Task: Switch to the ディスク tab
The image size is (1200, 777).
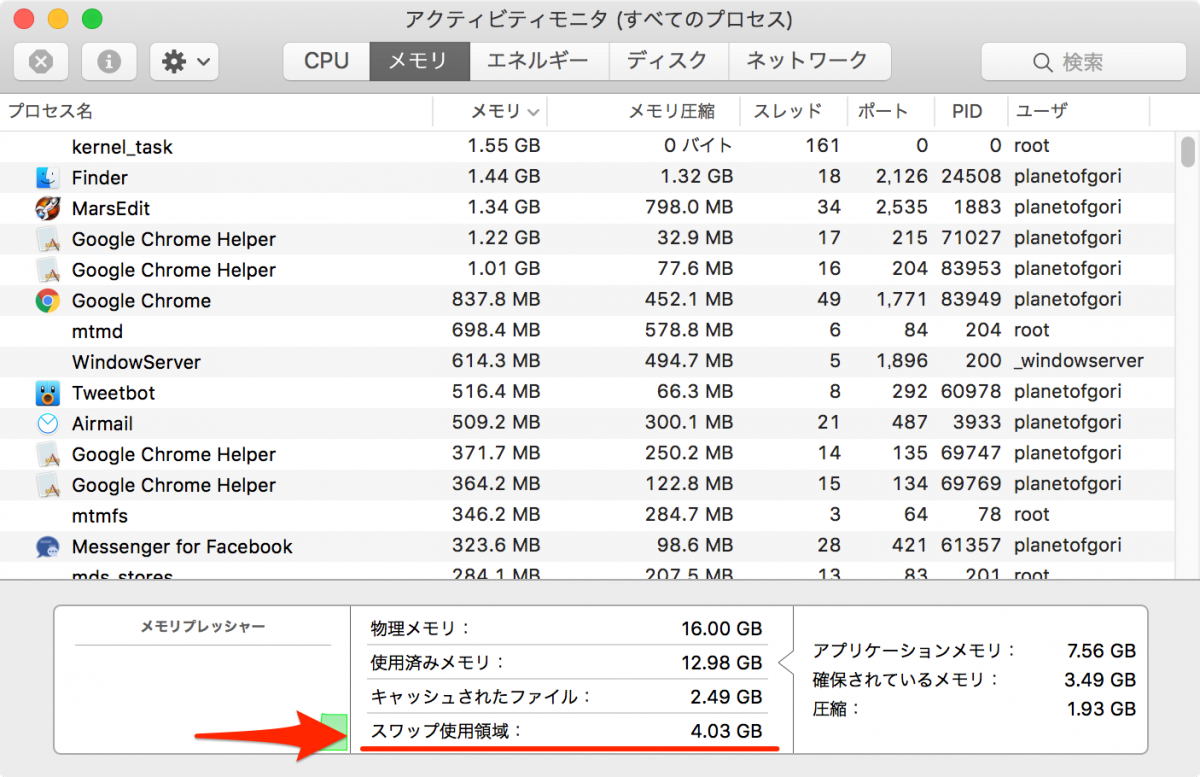Action: pyautogui.click(x=668, y=61)
